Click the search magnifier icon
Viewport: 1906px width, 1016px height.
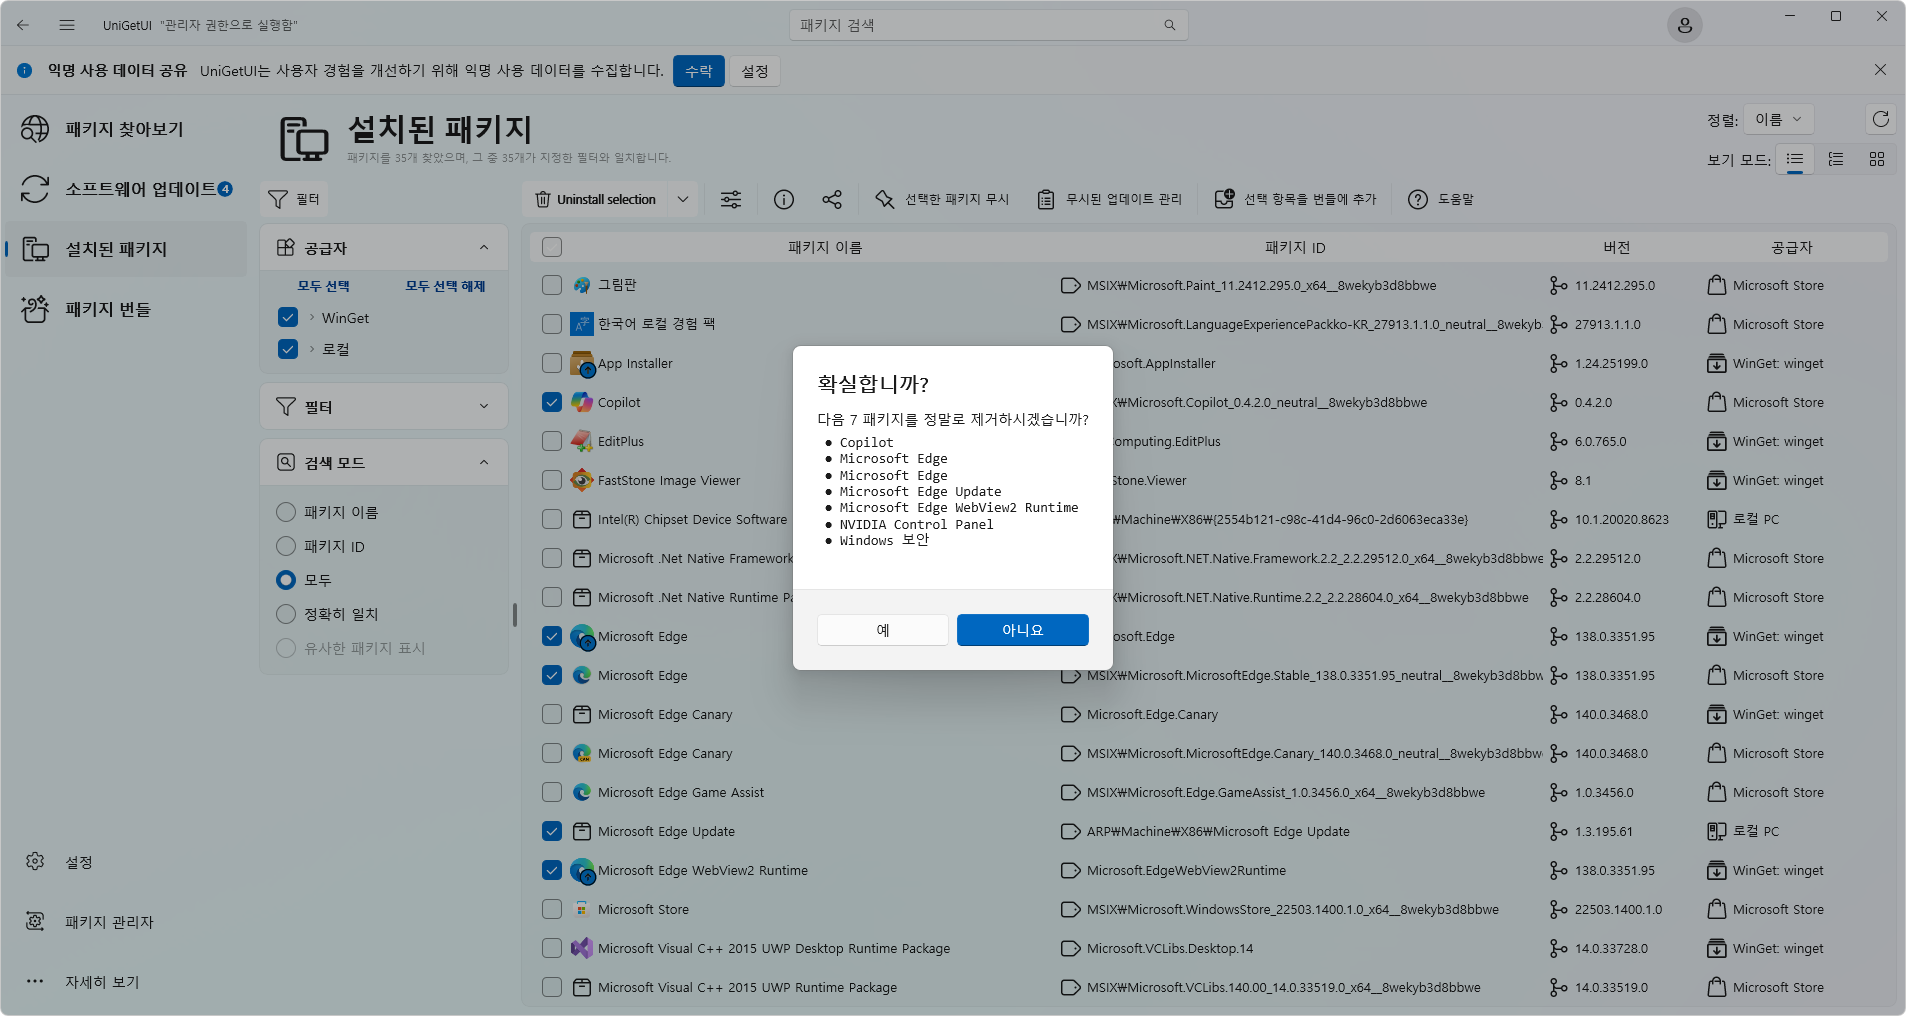1169,25
